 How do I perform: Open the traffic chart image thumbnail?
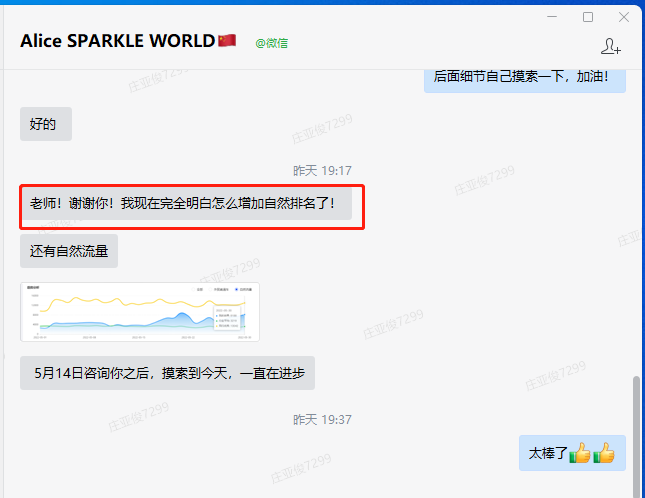pos(140,312)
